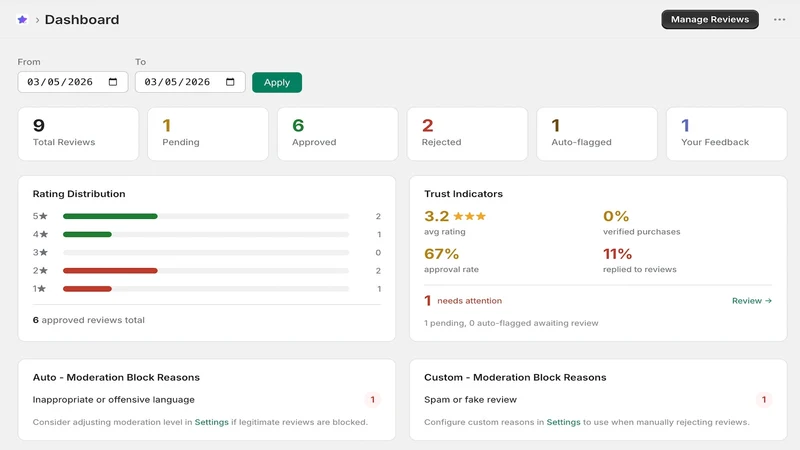Click the Dashboard breadcrumb title
Screen dimensions: 800x450
coord(82,19)
